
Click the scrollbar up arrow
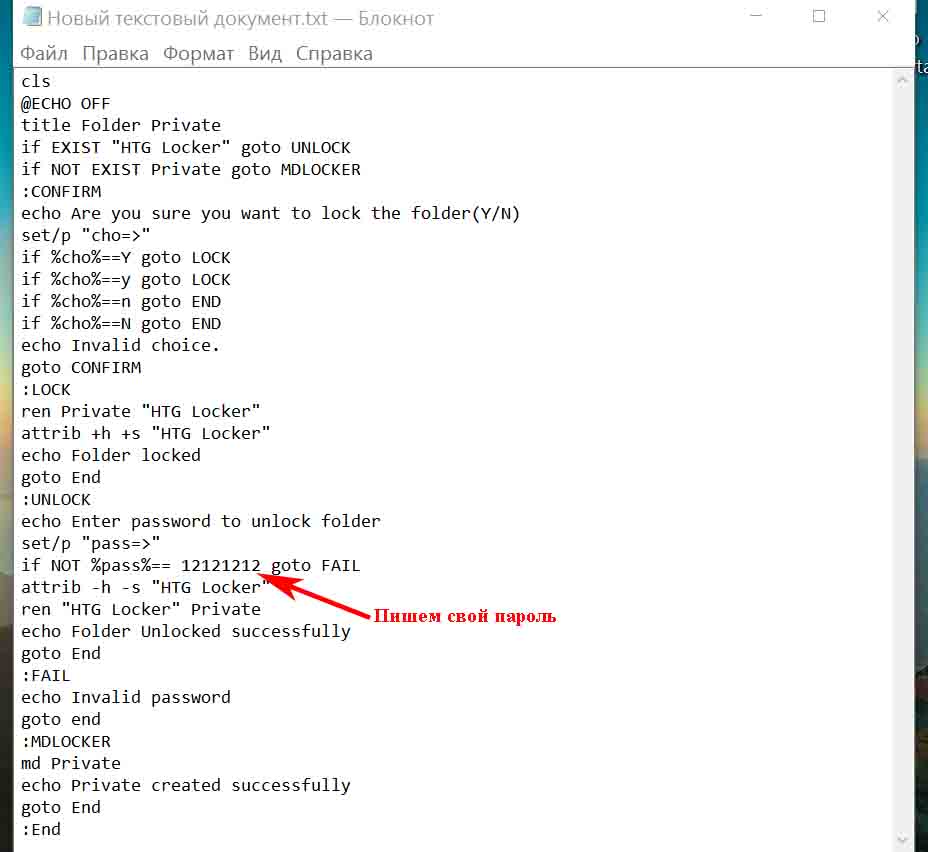(902, 81)
